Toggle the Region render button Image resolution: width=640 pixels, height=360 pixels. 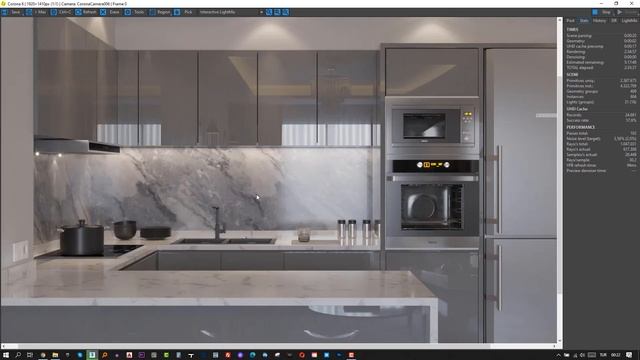tap(160, 12)
